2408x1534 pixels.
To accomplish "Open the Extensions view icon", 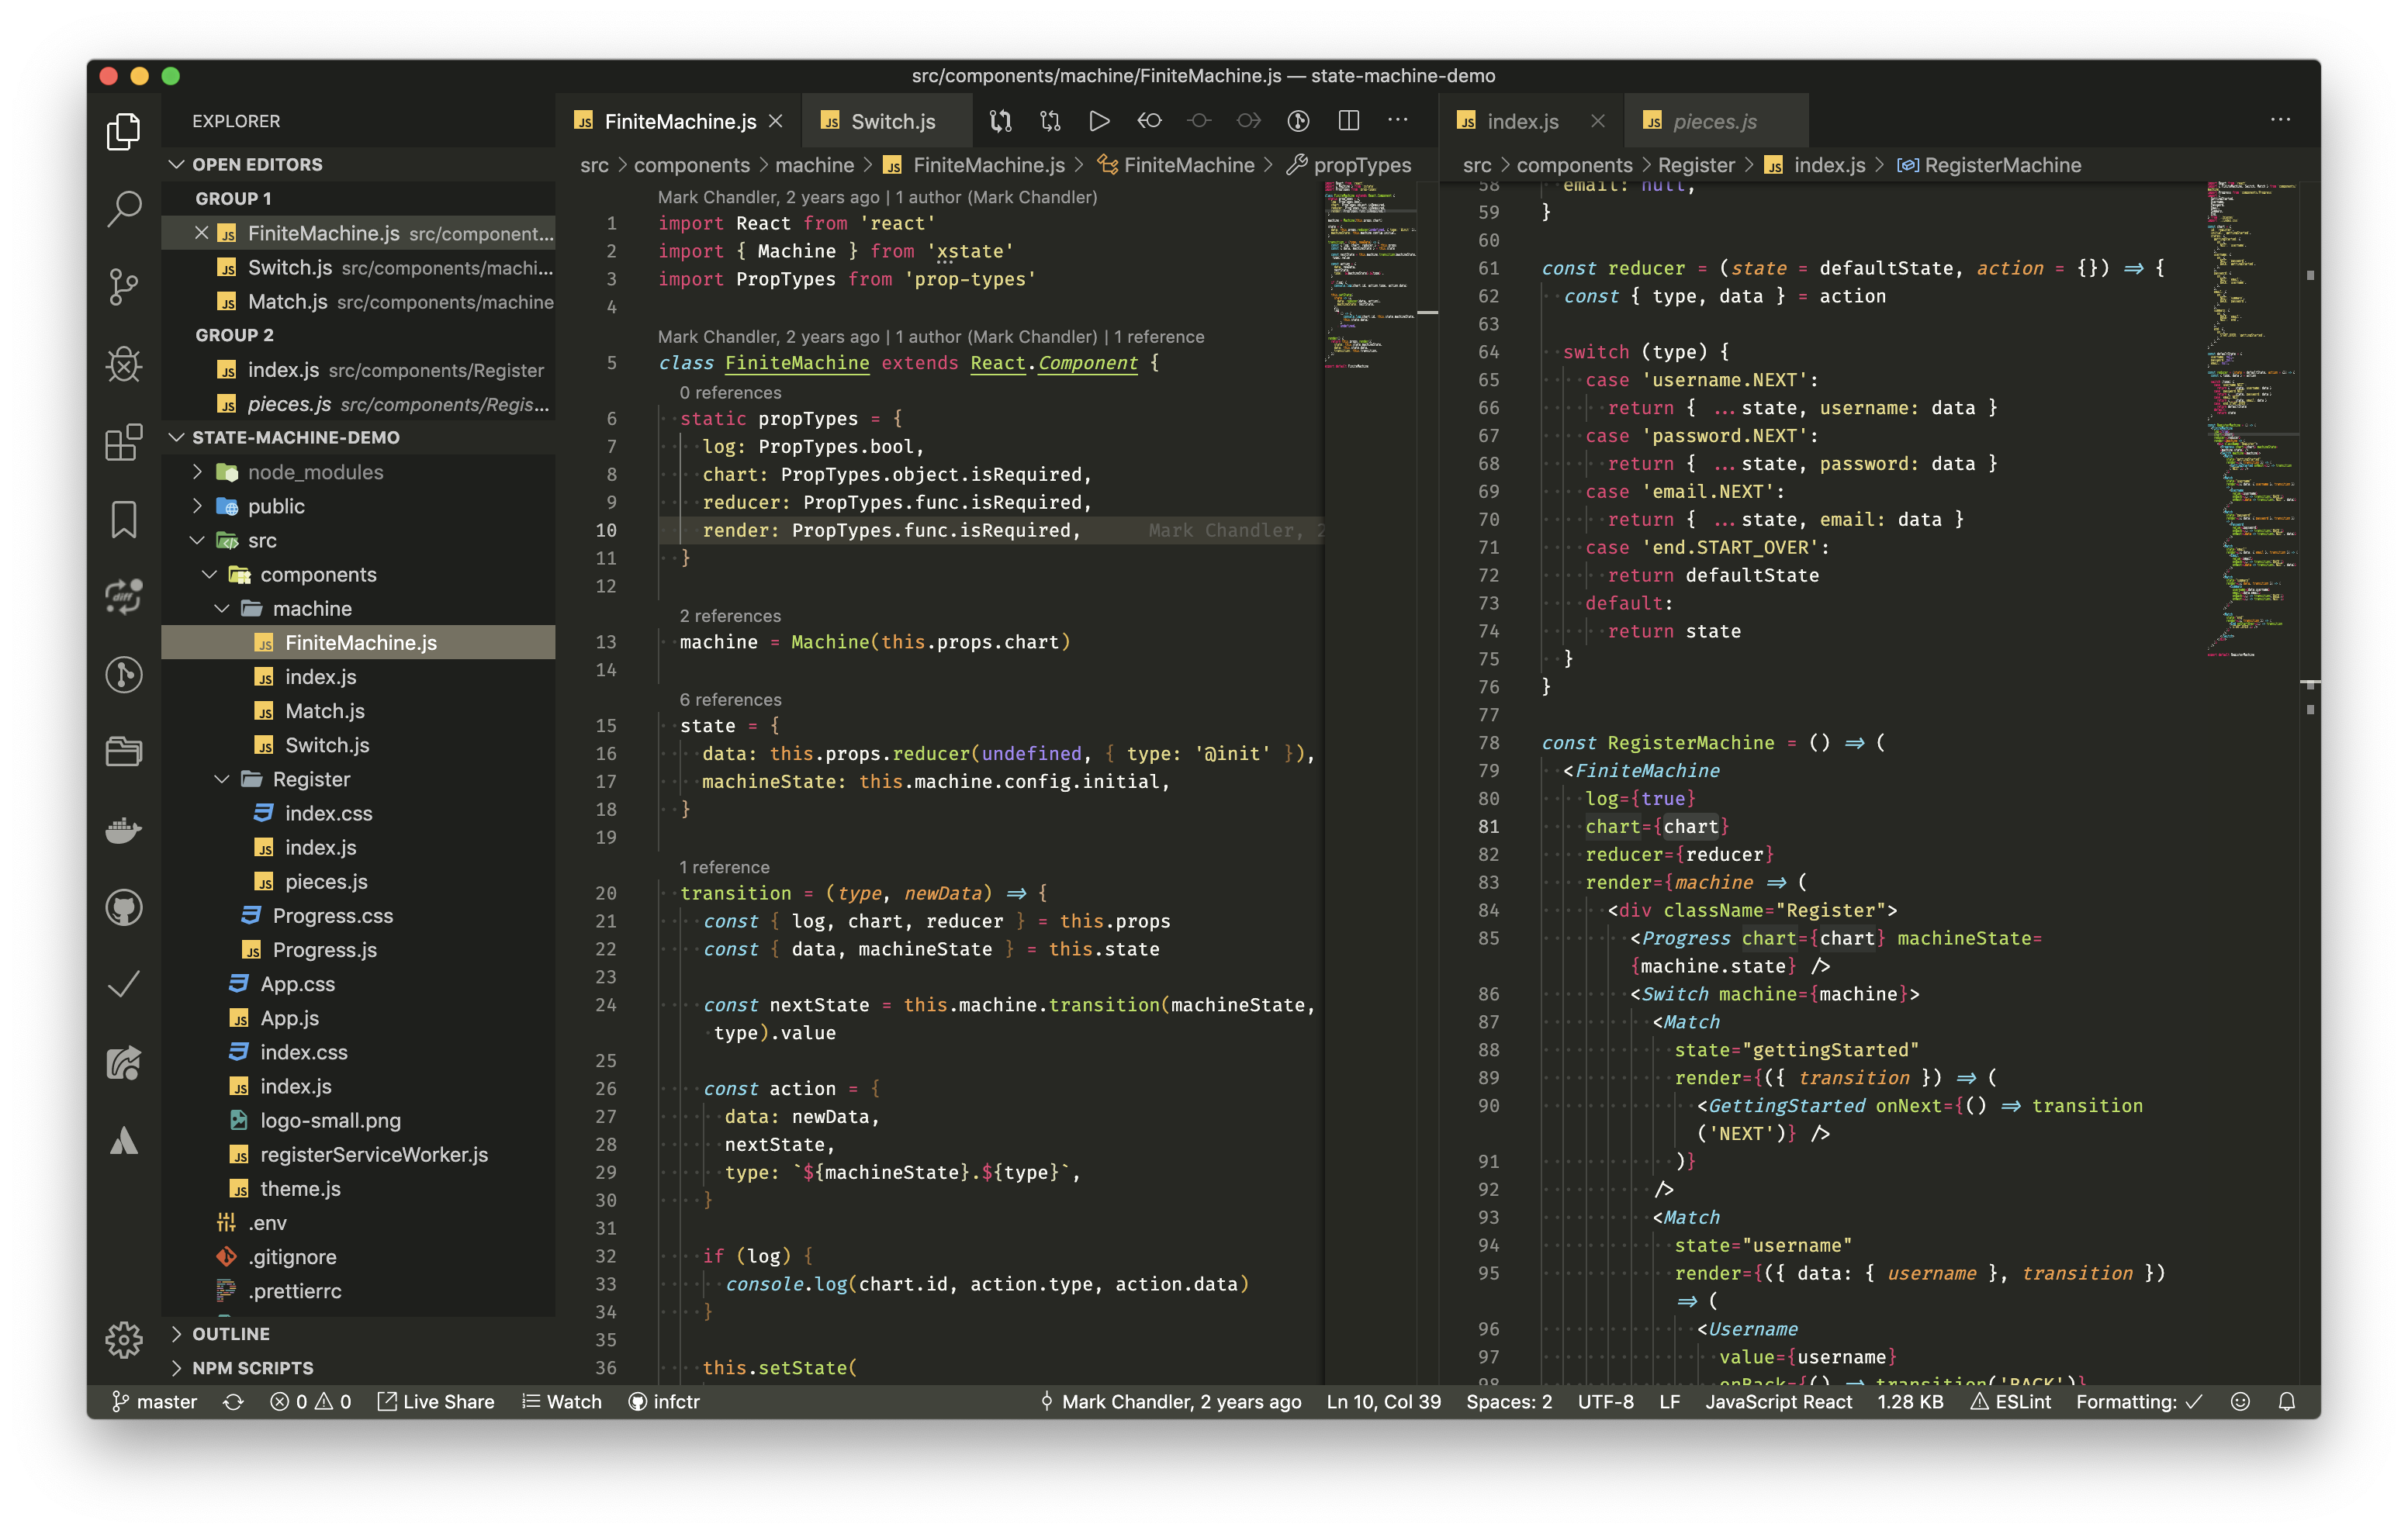I will tap(123, 442).
